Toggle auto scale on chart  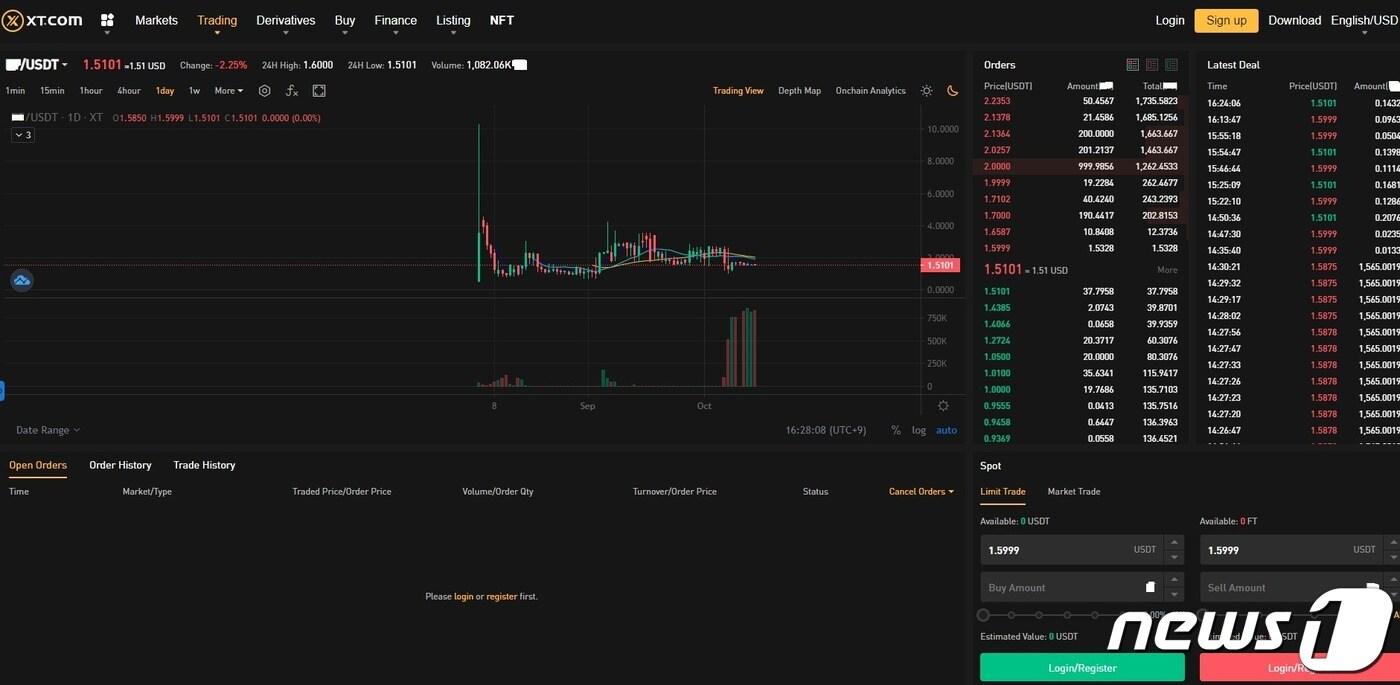(946, 430)
